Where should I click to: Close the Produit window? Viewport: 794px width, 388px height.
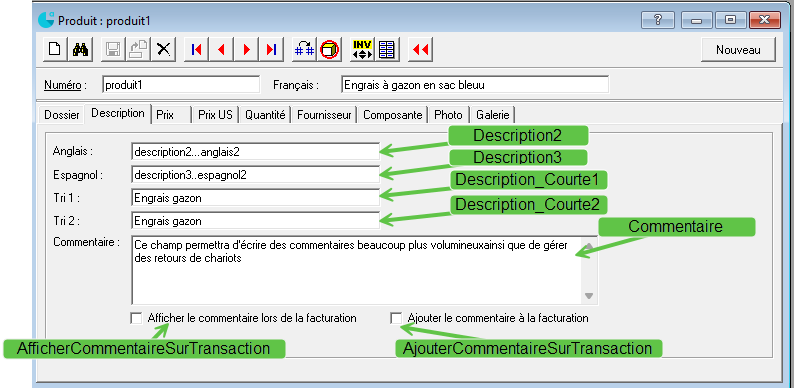click(x=764, y=20)
